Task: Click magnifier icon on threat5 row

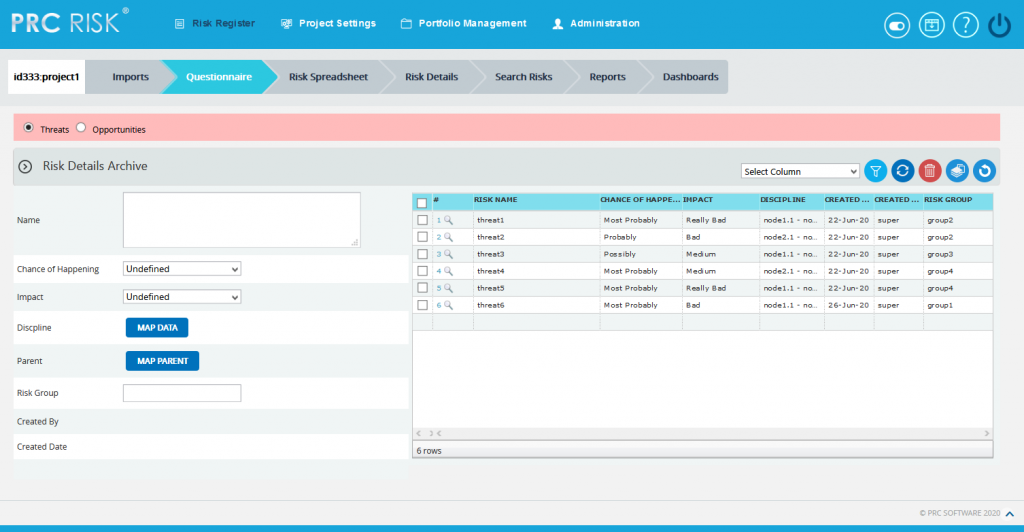Action: 448,288
